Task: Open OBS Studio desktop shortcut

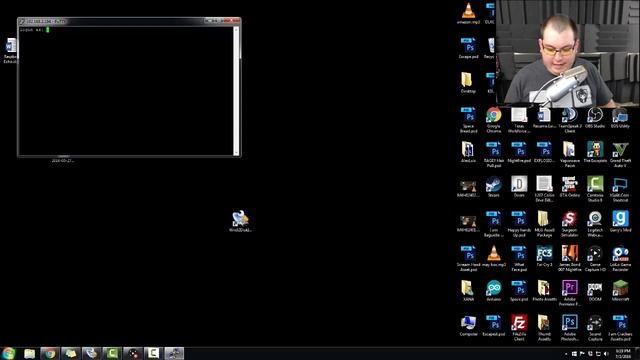Action: tap(595, 119)
